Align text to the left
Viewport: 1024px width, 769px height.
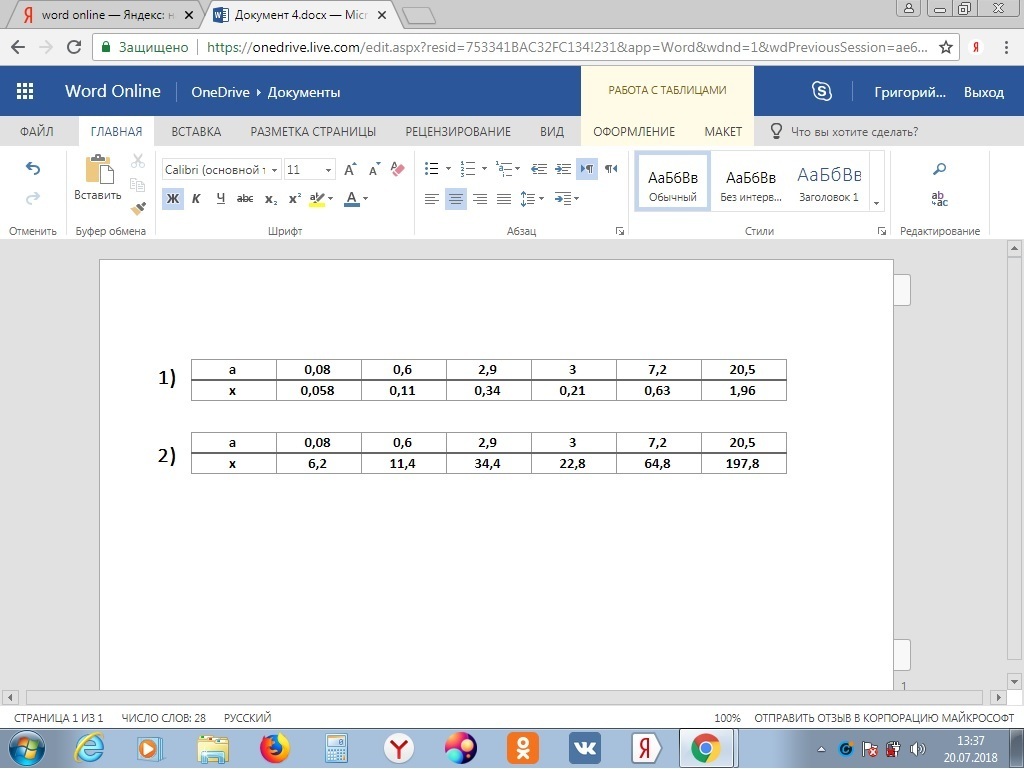[432, 198]
